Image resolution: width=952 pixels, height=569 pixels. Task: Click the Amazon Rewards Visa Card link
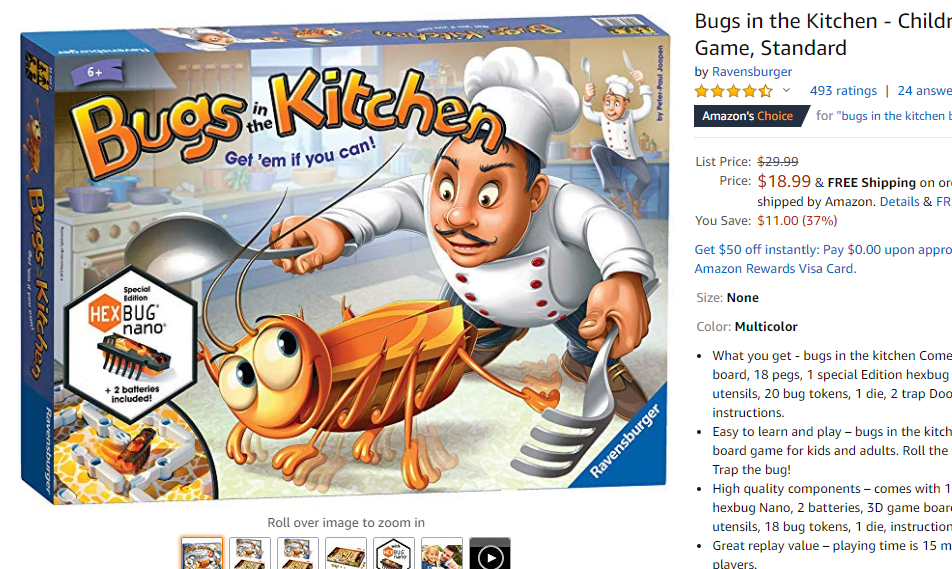pyautogui.click(x=775, y=268)
